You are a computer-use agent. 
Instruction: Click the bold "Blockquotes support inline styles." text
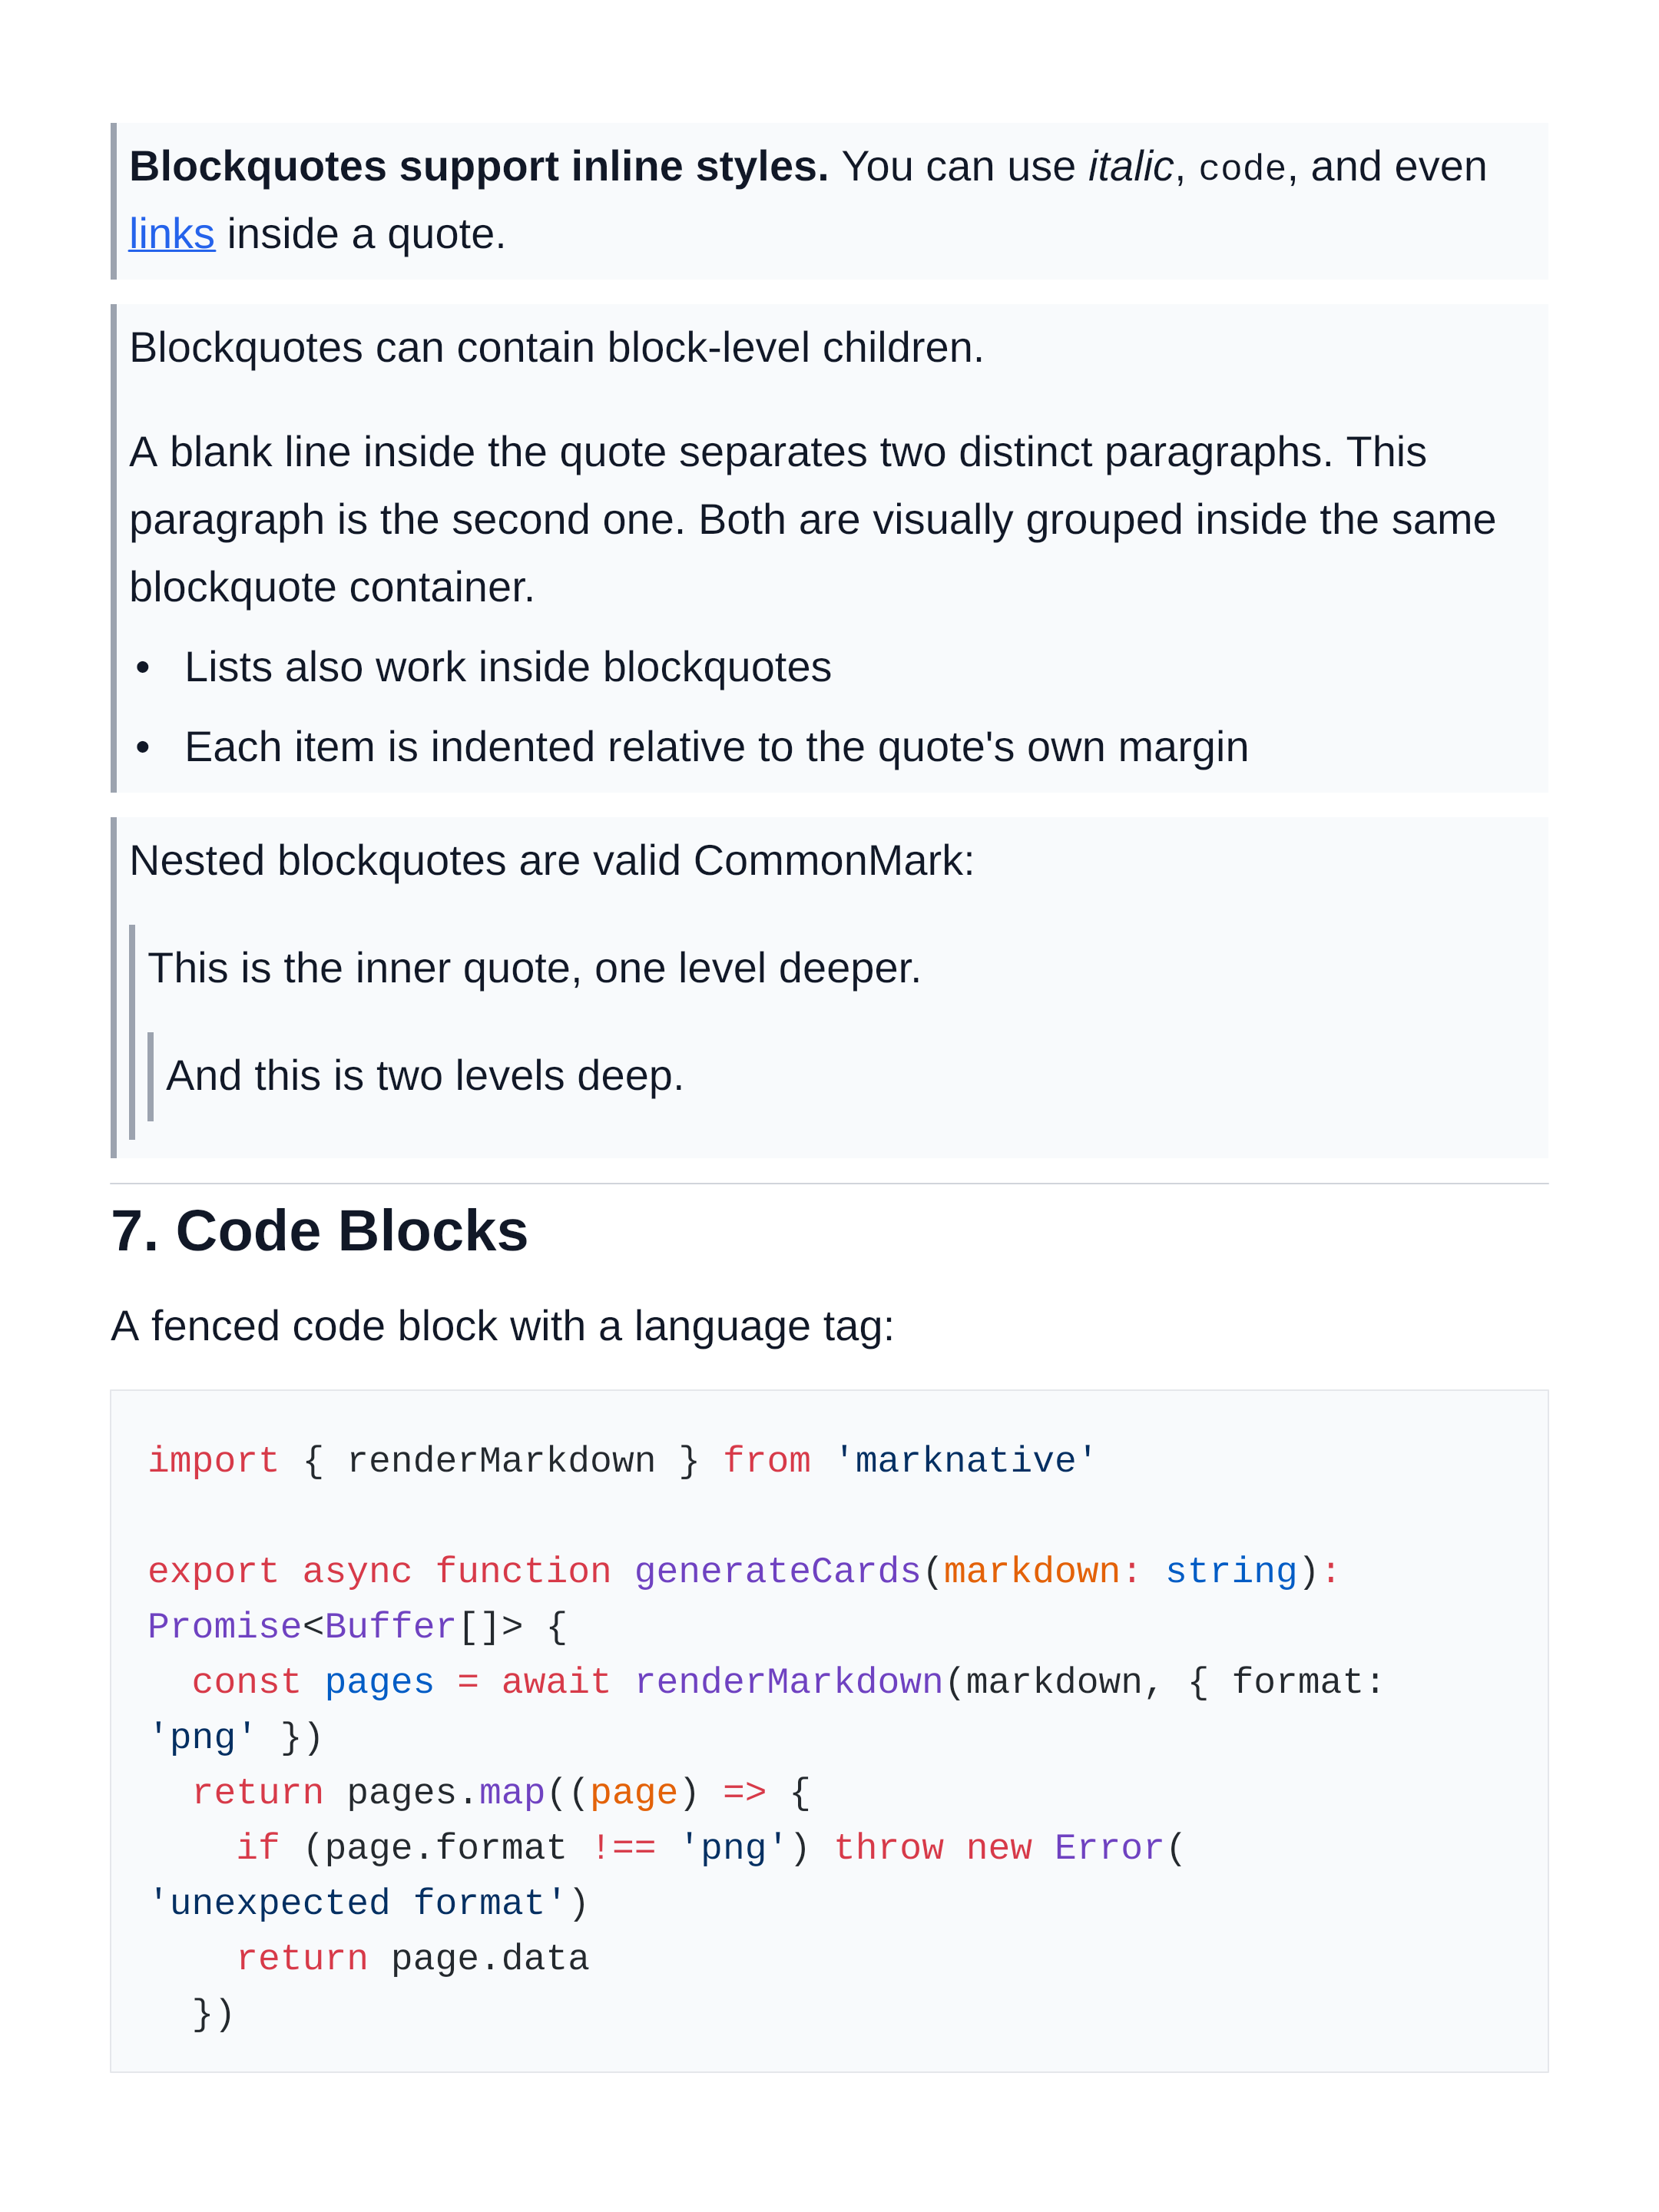click(x=478, y=167)
